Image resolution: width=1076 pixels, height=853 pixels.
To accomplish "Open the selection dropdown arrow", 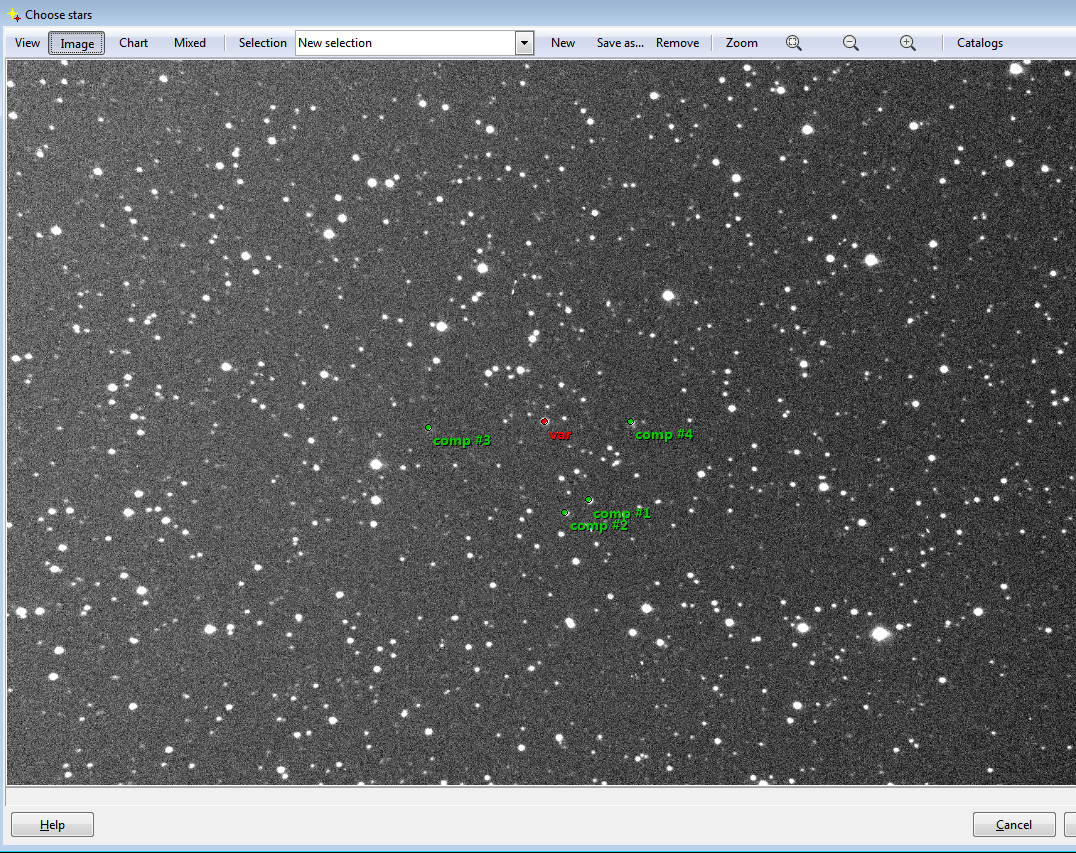I will (x=525, y=43).
